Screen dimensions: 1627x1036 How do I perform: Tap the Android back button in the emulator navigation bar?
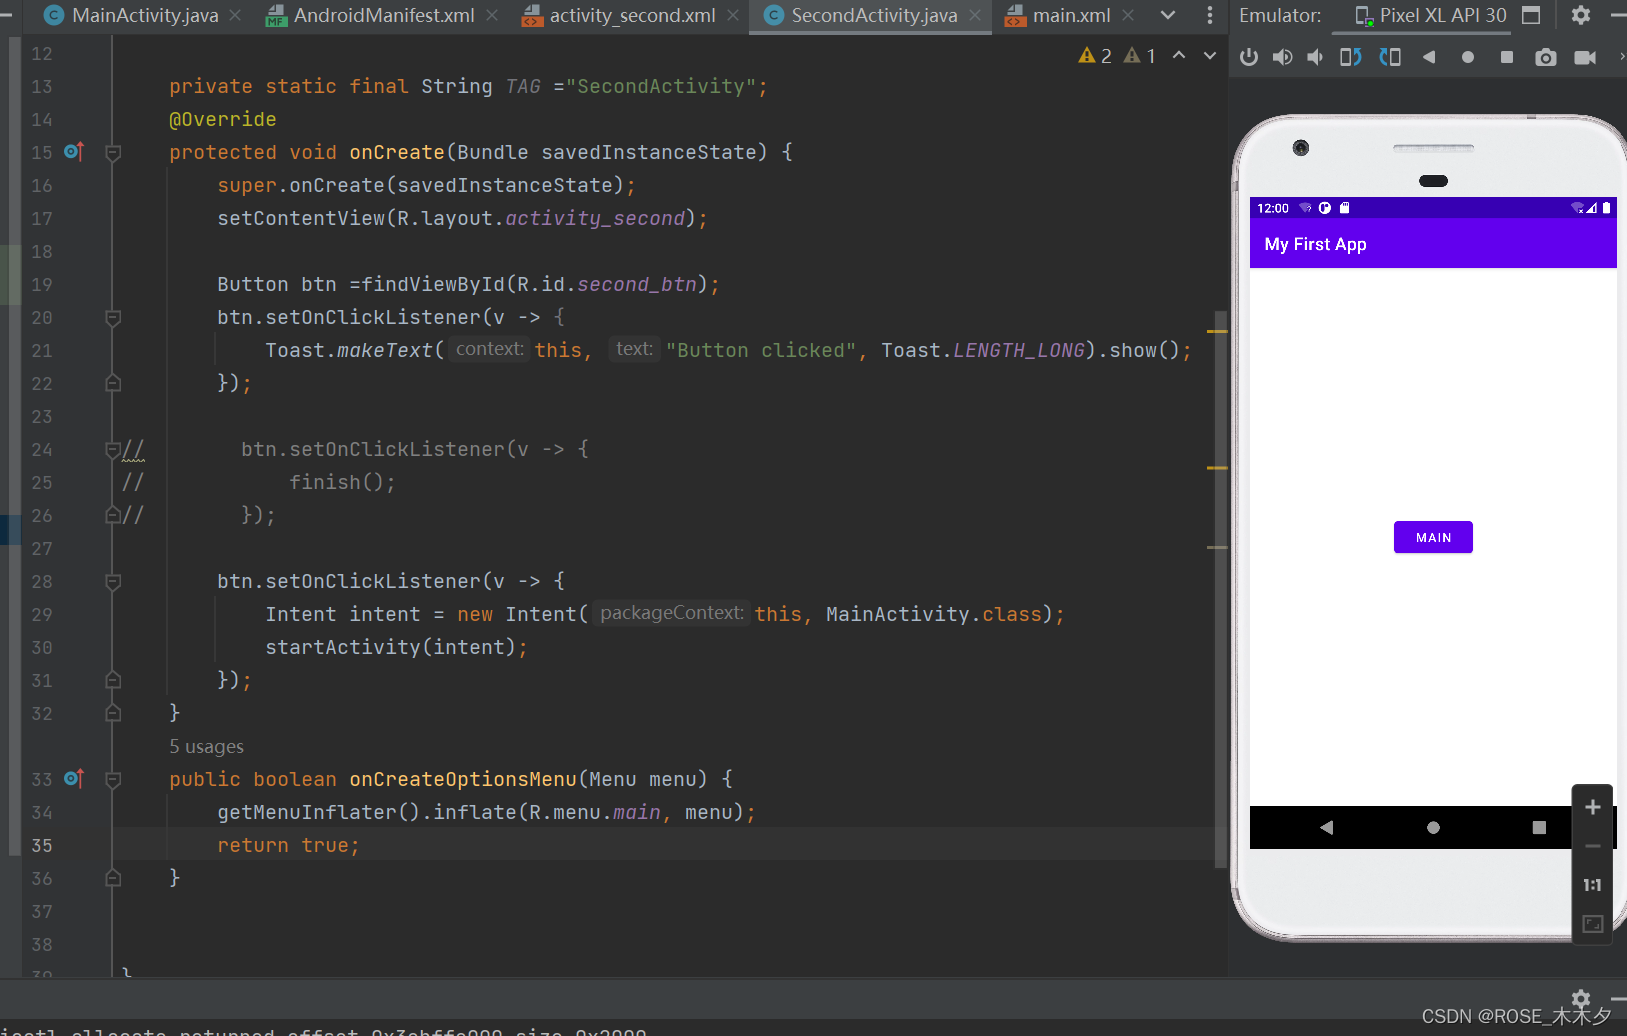(1327, 827)
